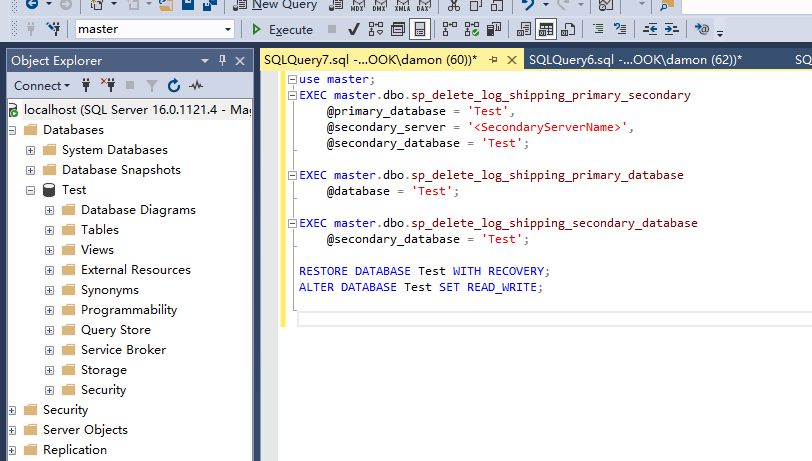Image resolution: width=812 pixels, height=461 pixels.
Task: Click the Undo arrow icon
Action: 528,5
